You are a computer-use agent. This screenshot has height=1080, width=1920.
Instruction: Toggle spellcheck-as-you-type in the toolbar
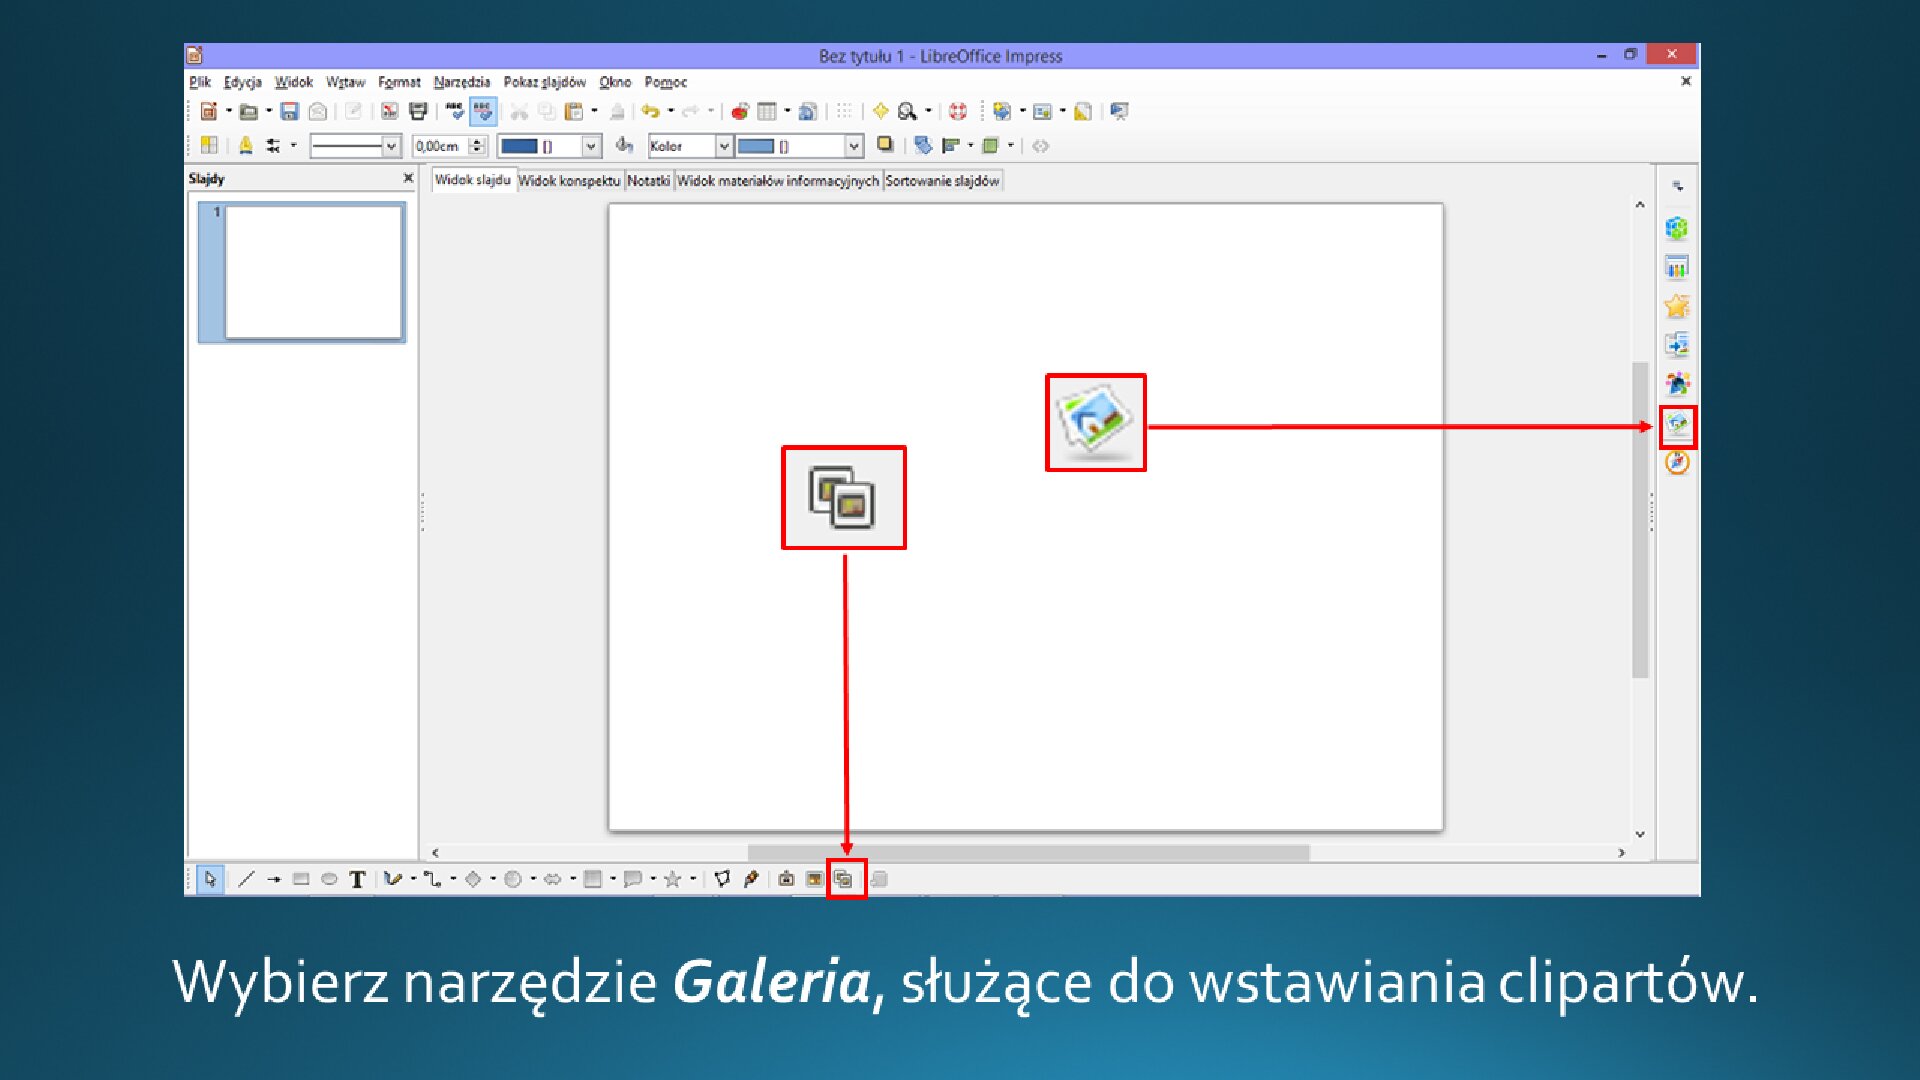pos(483,112)
